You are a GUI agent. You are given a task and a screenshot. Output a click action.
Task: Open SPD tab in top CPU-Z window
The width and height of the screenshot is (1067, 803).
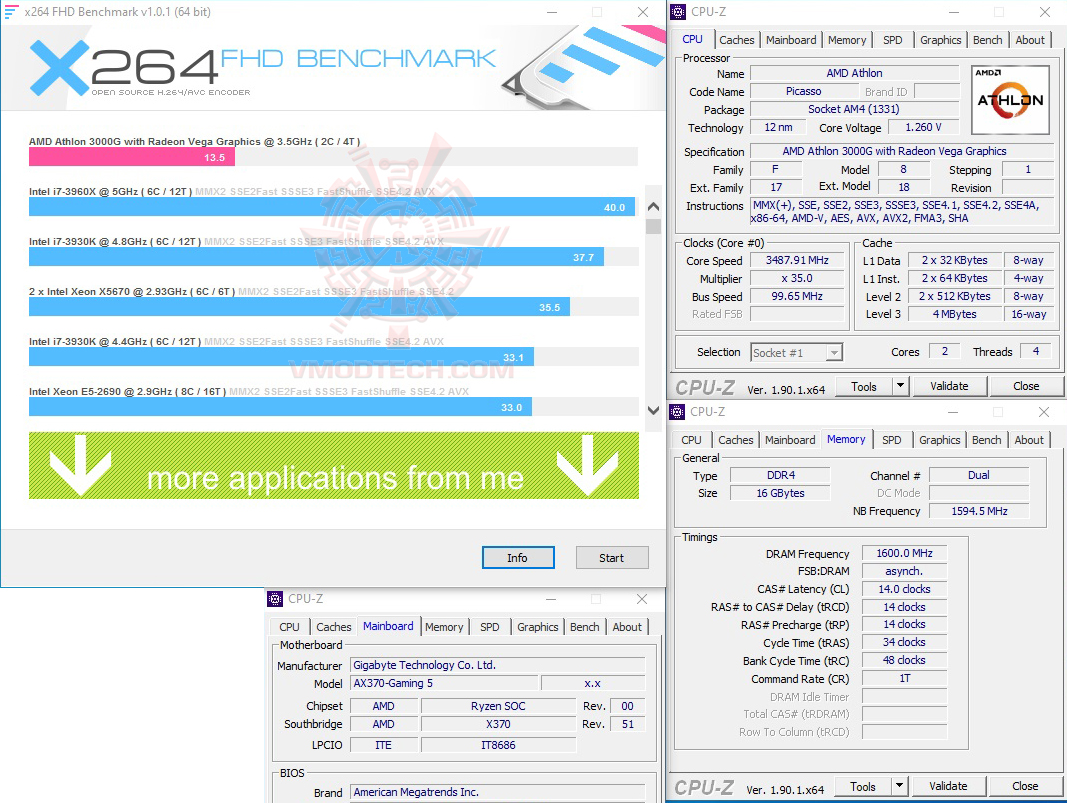(892, 40)
